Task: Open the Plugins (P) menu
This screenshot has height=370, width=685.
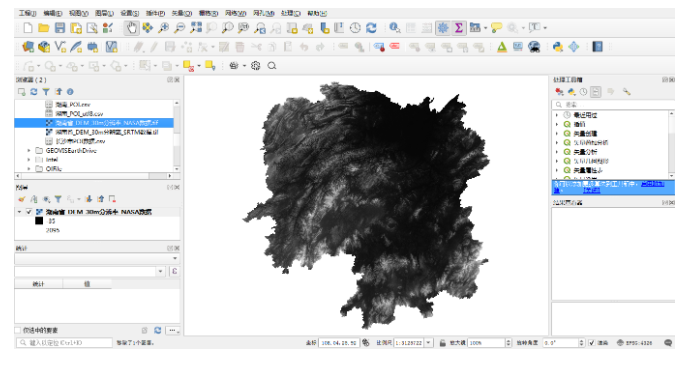Action: tap(156, 13)
